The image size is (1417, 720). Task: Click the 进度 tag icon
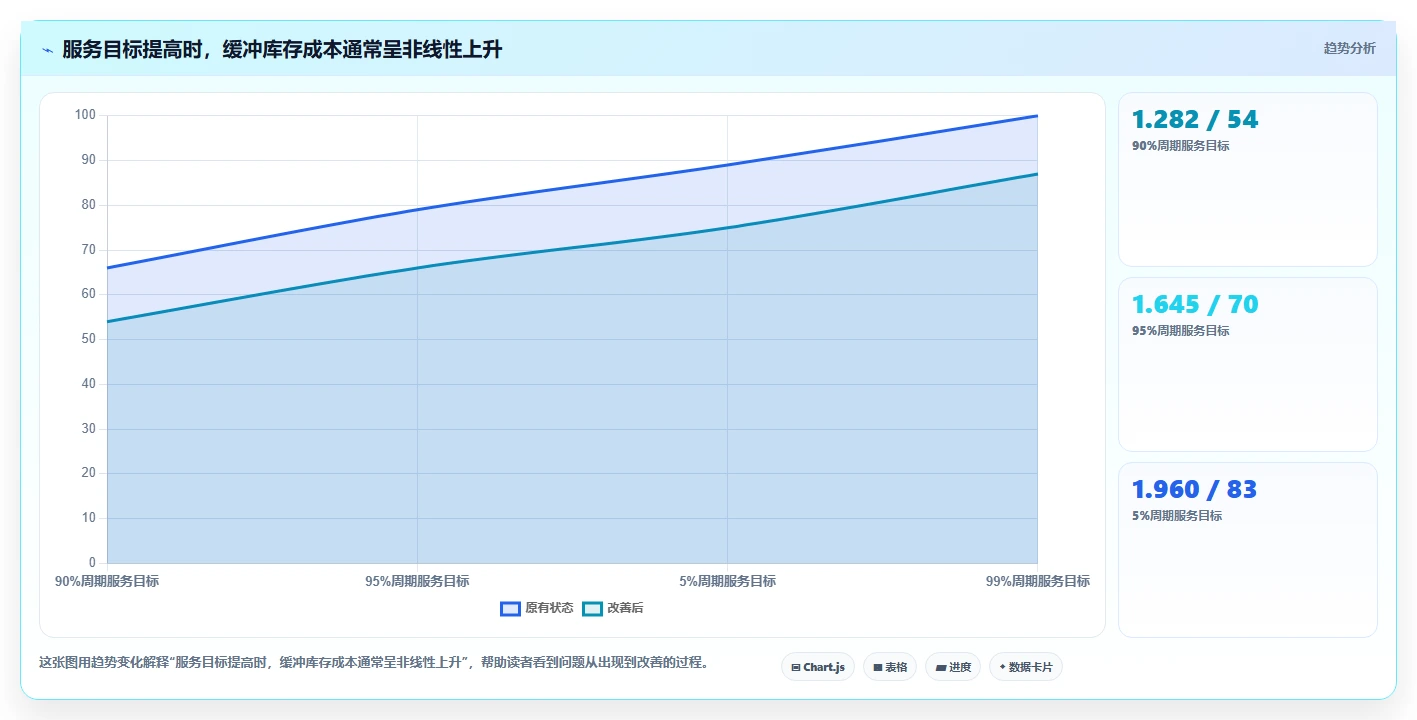pos(941,667)
